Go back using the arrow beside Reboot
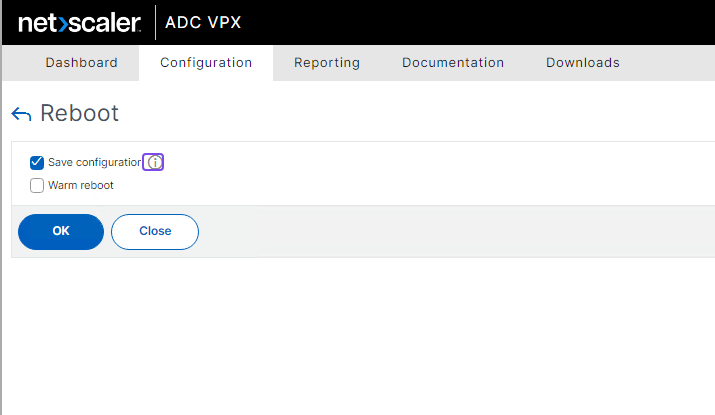The image size is (715, 415). [21, 114]
